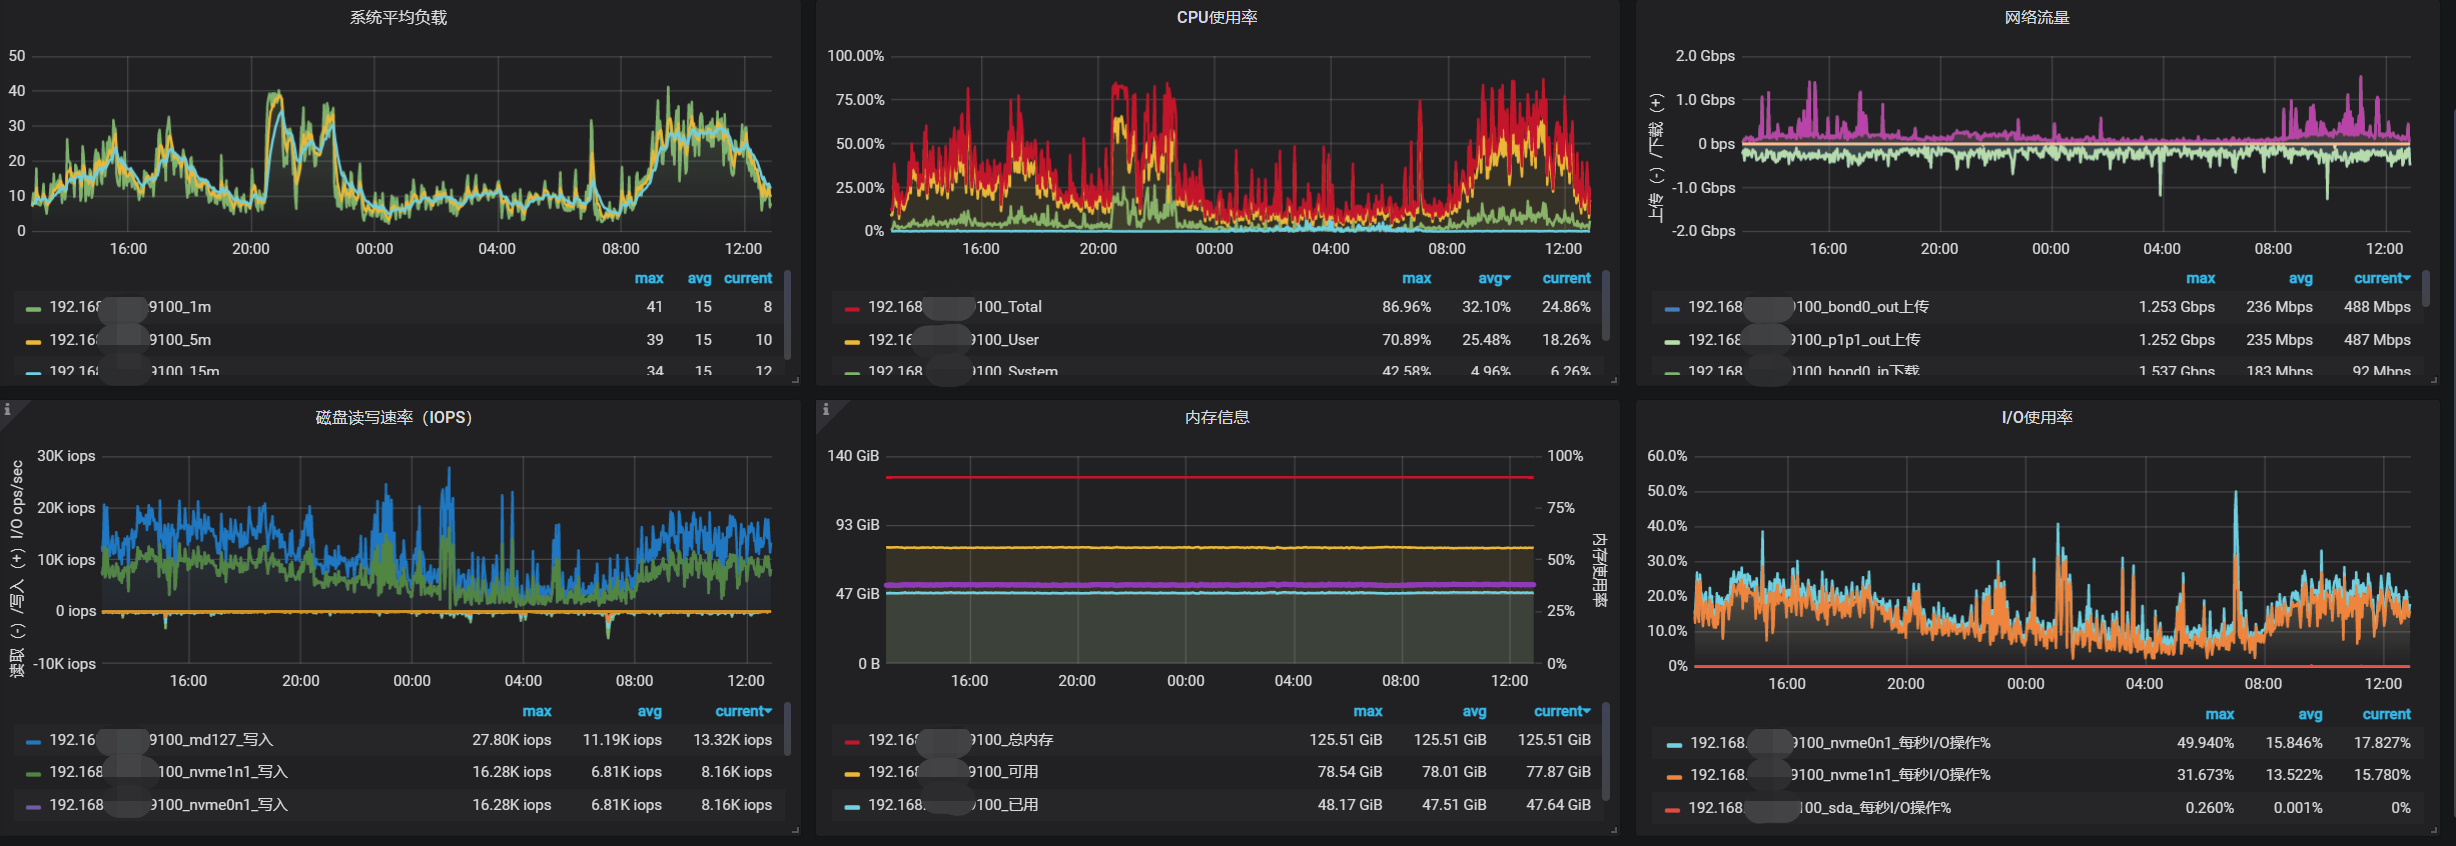Click the resize handle of the 系统平均负载 panel
This screenshot has height=846, width=2456.
(795, 380)
